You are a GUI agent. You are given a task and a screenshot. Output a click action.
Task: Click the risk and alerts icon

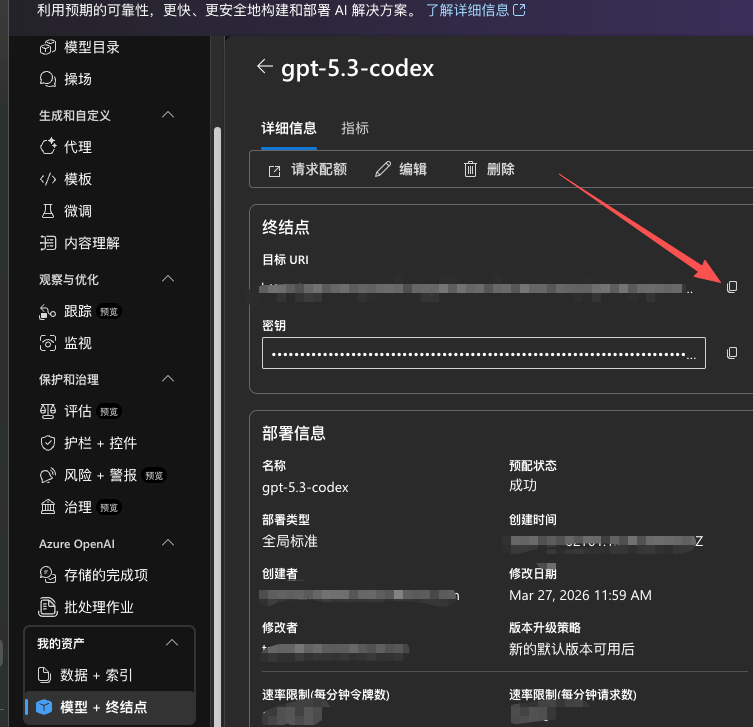(48, 475)
